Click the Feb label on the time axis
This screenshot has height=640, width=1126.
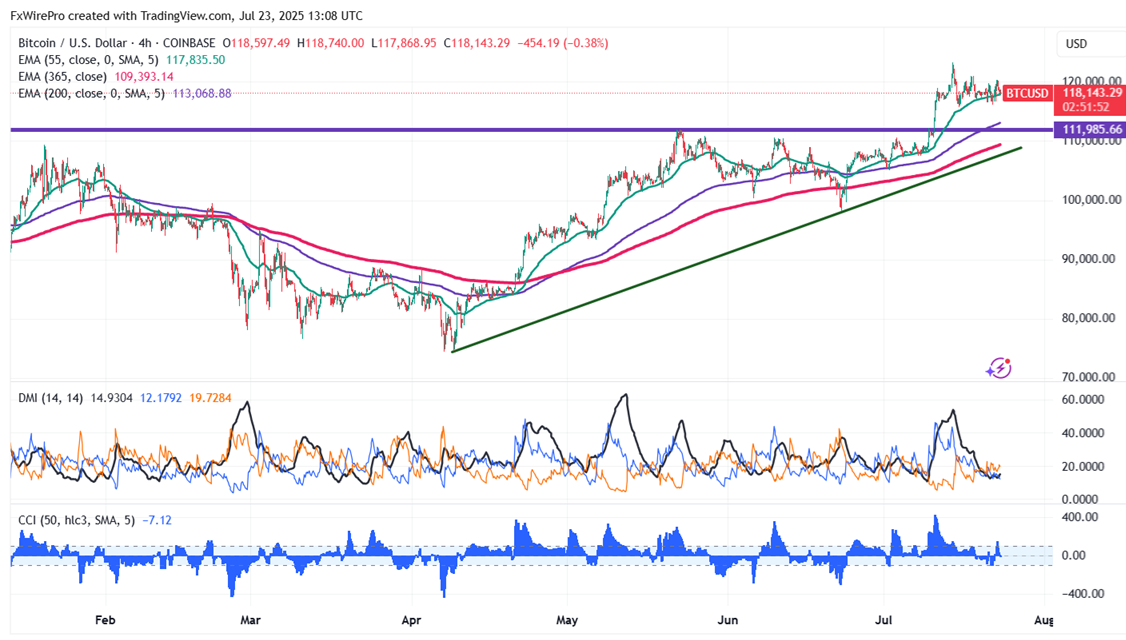[x=105, y=620]
